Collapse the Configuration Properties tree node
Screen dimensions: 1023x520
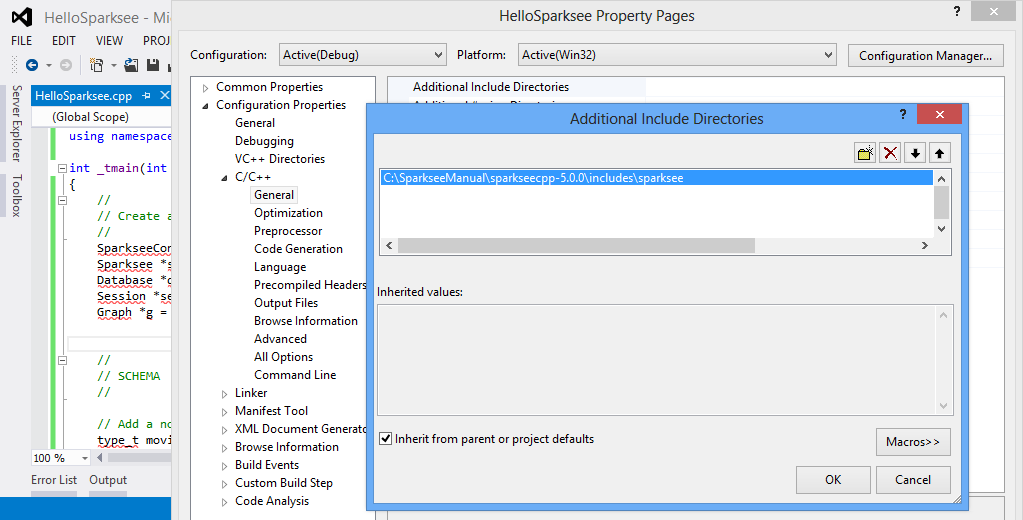[x=206, y=105]
